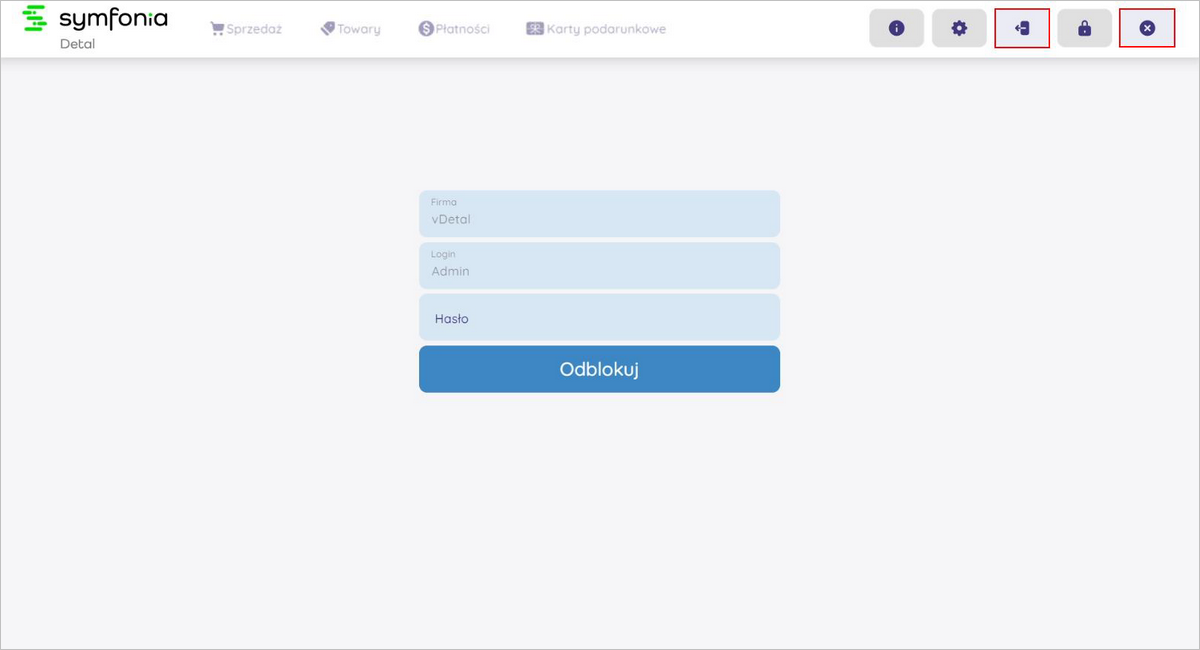
Task: Click the Odblokuj button
Action: coord(599,369)
